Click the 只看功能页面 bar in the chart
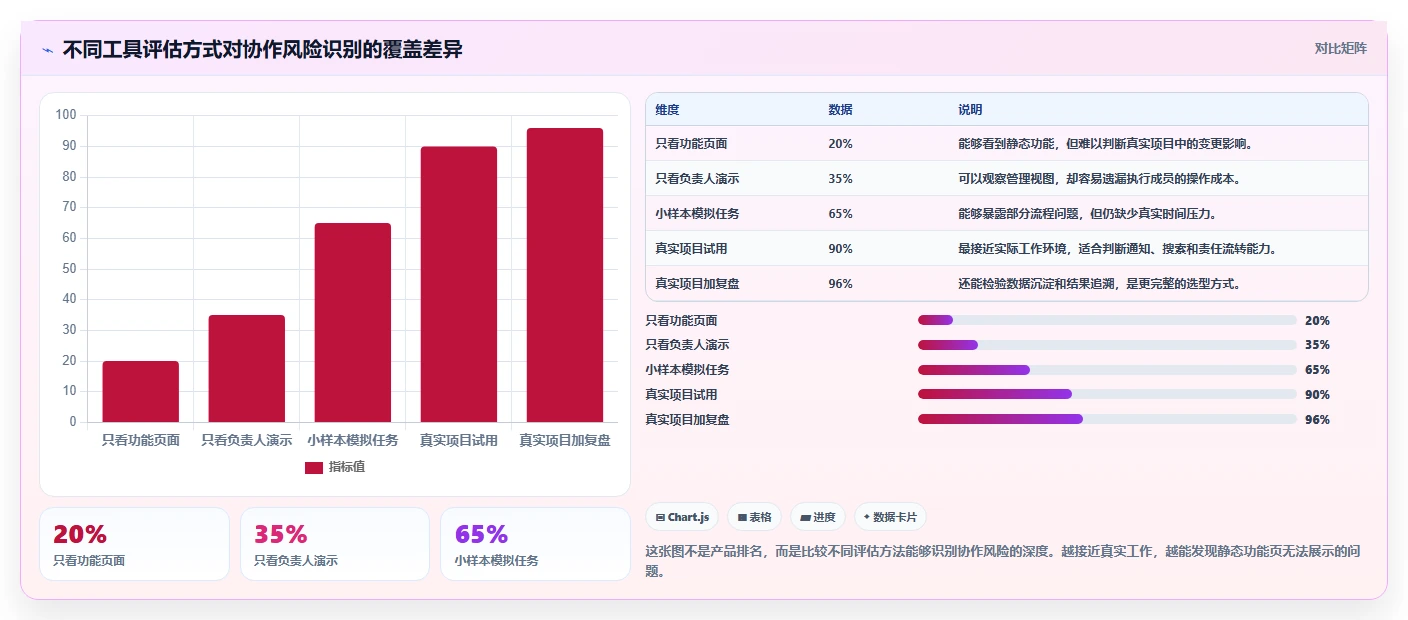1408x620 pixels. (141, 391)
